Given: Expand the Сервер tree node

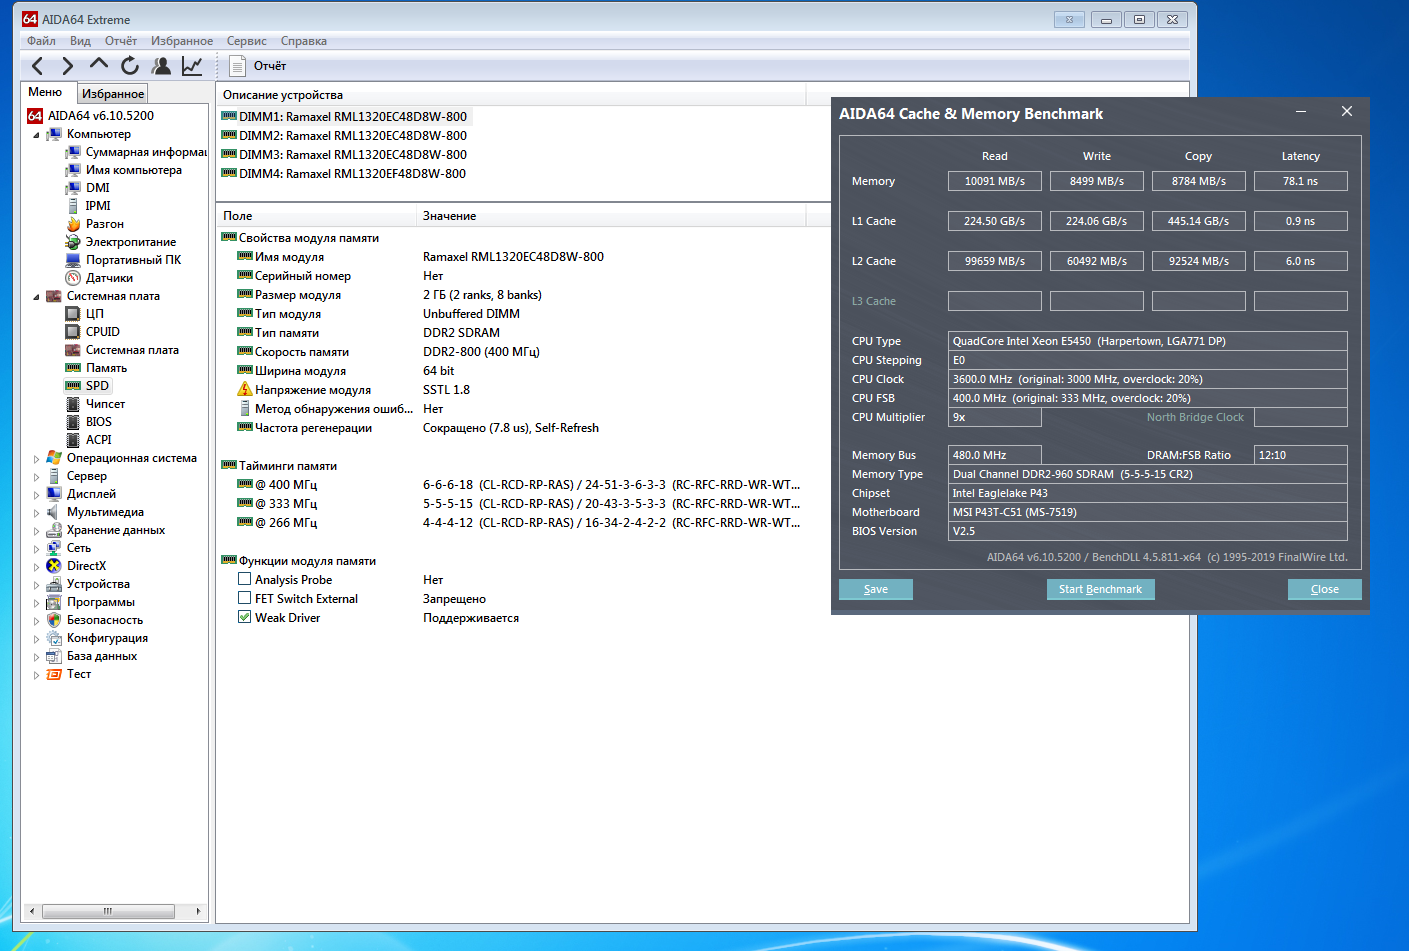Looking at the screenshot, I should pos(37,477).
